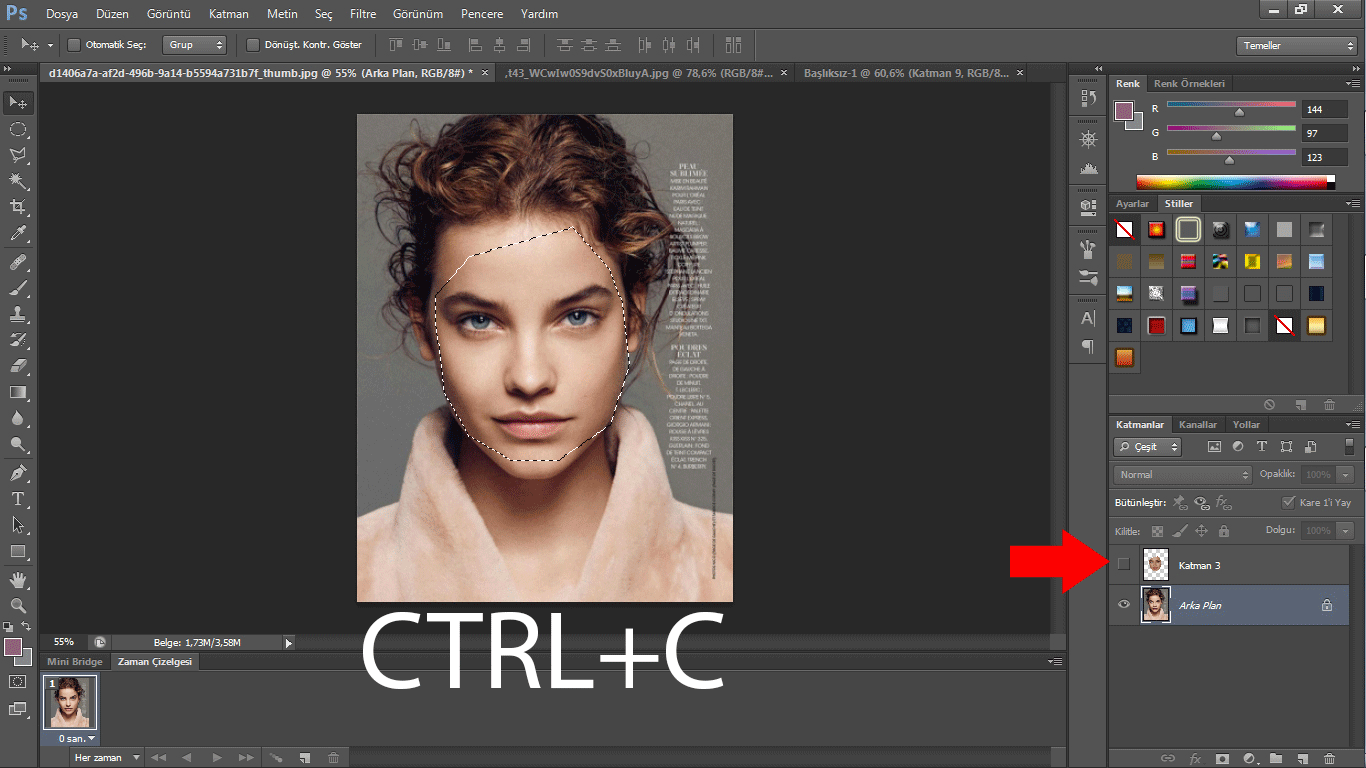Image resolution: width=1366 pixels, height=768 pixels.
Task: Select the Path Selection tool
Action: coord(18,524)
